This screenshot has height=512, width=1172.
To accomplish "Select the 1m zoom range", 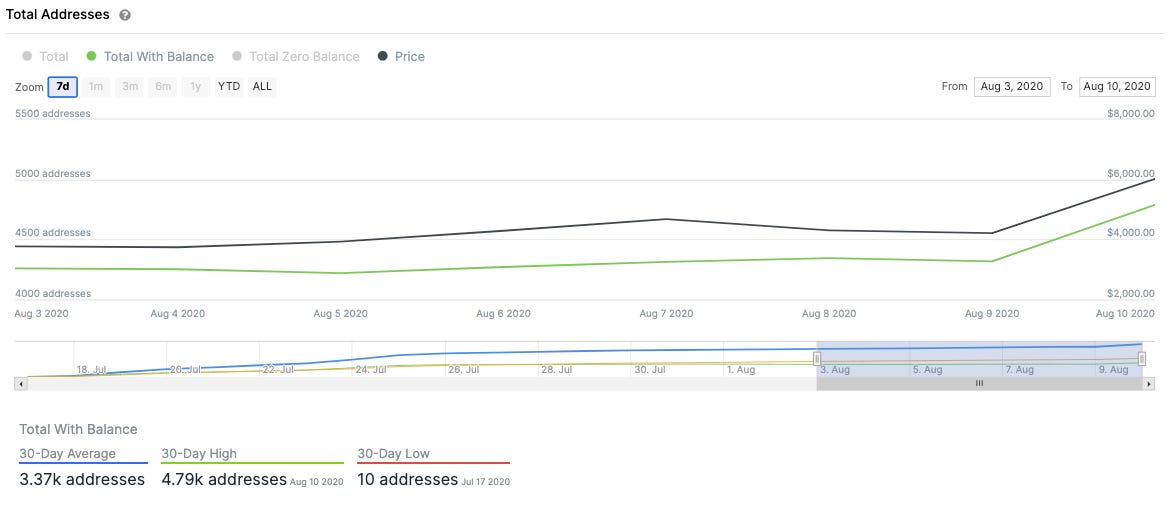I will tap(96, 87).
